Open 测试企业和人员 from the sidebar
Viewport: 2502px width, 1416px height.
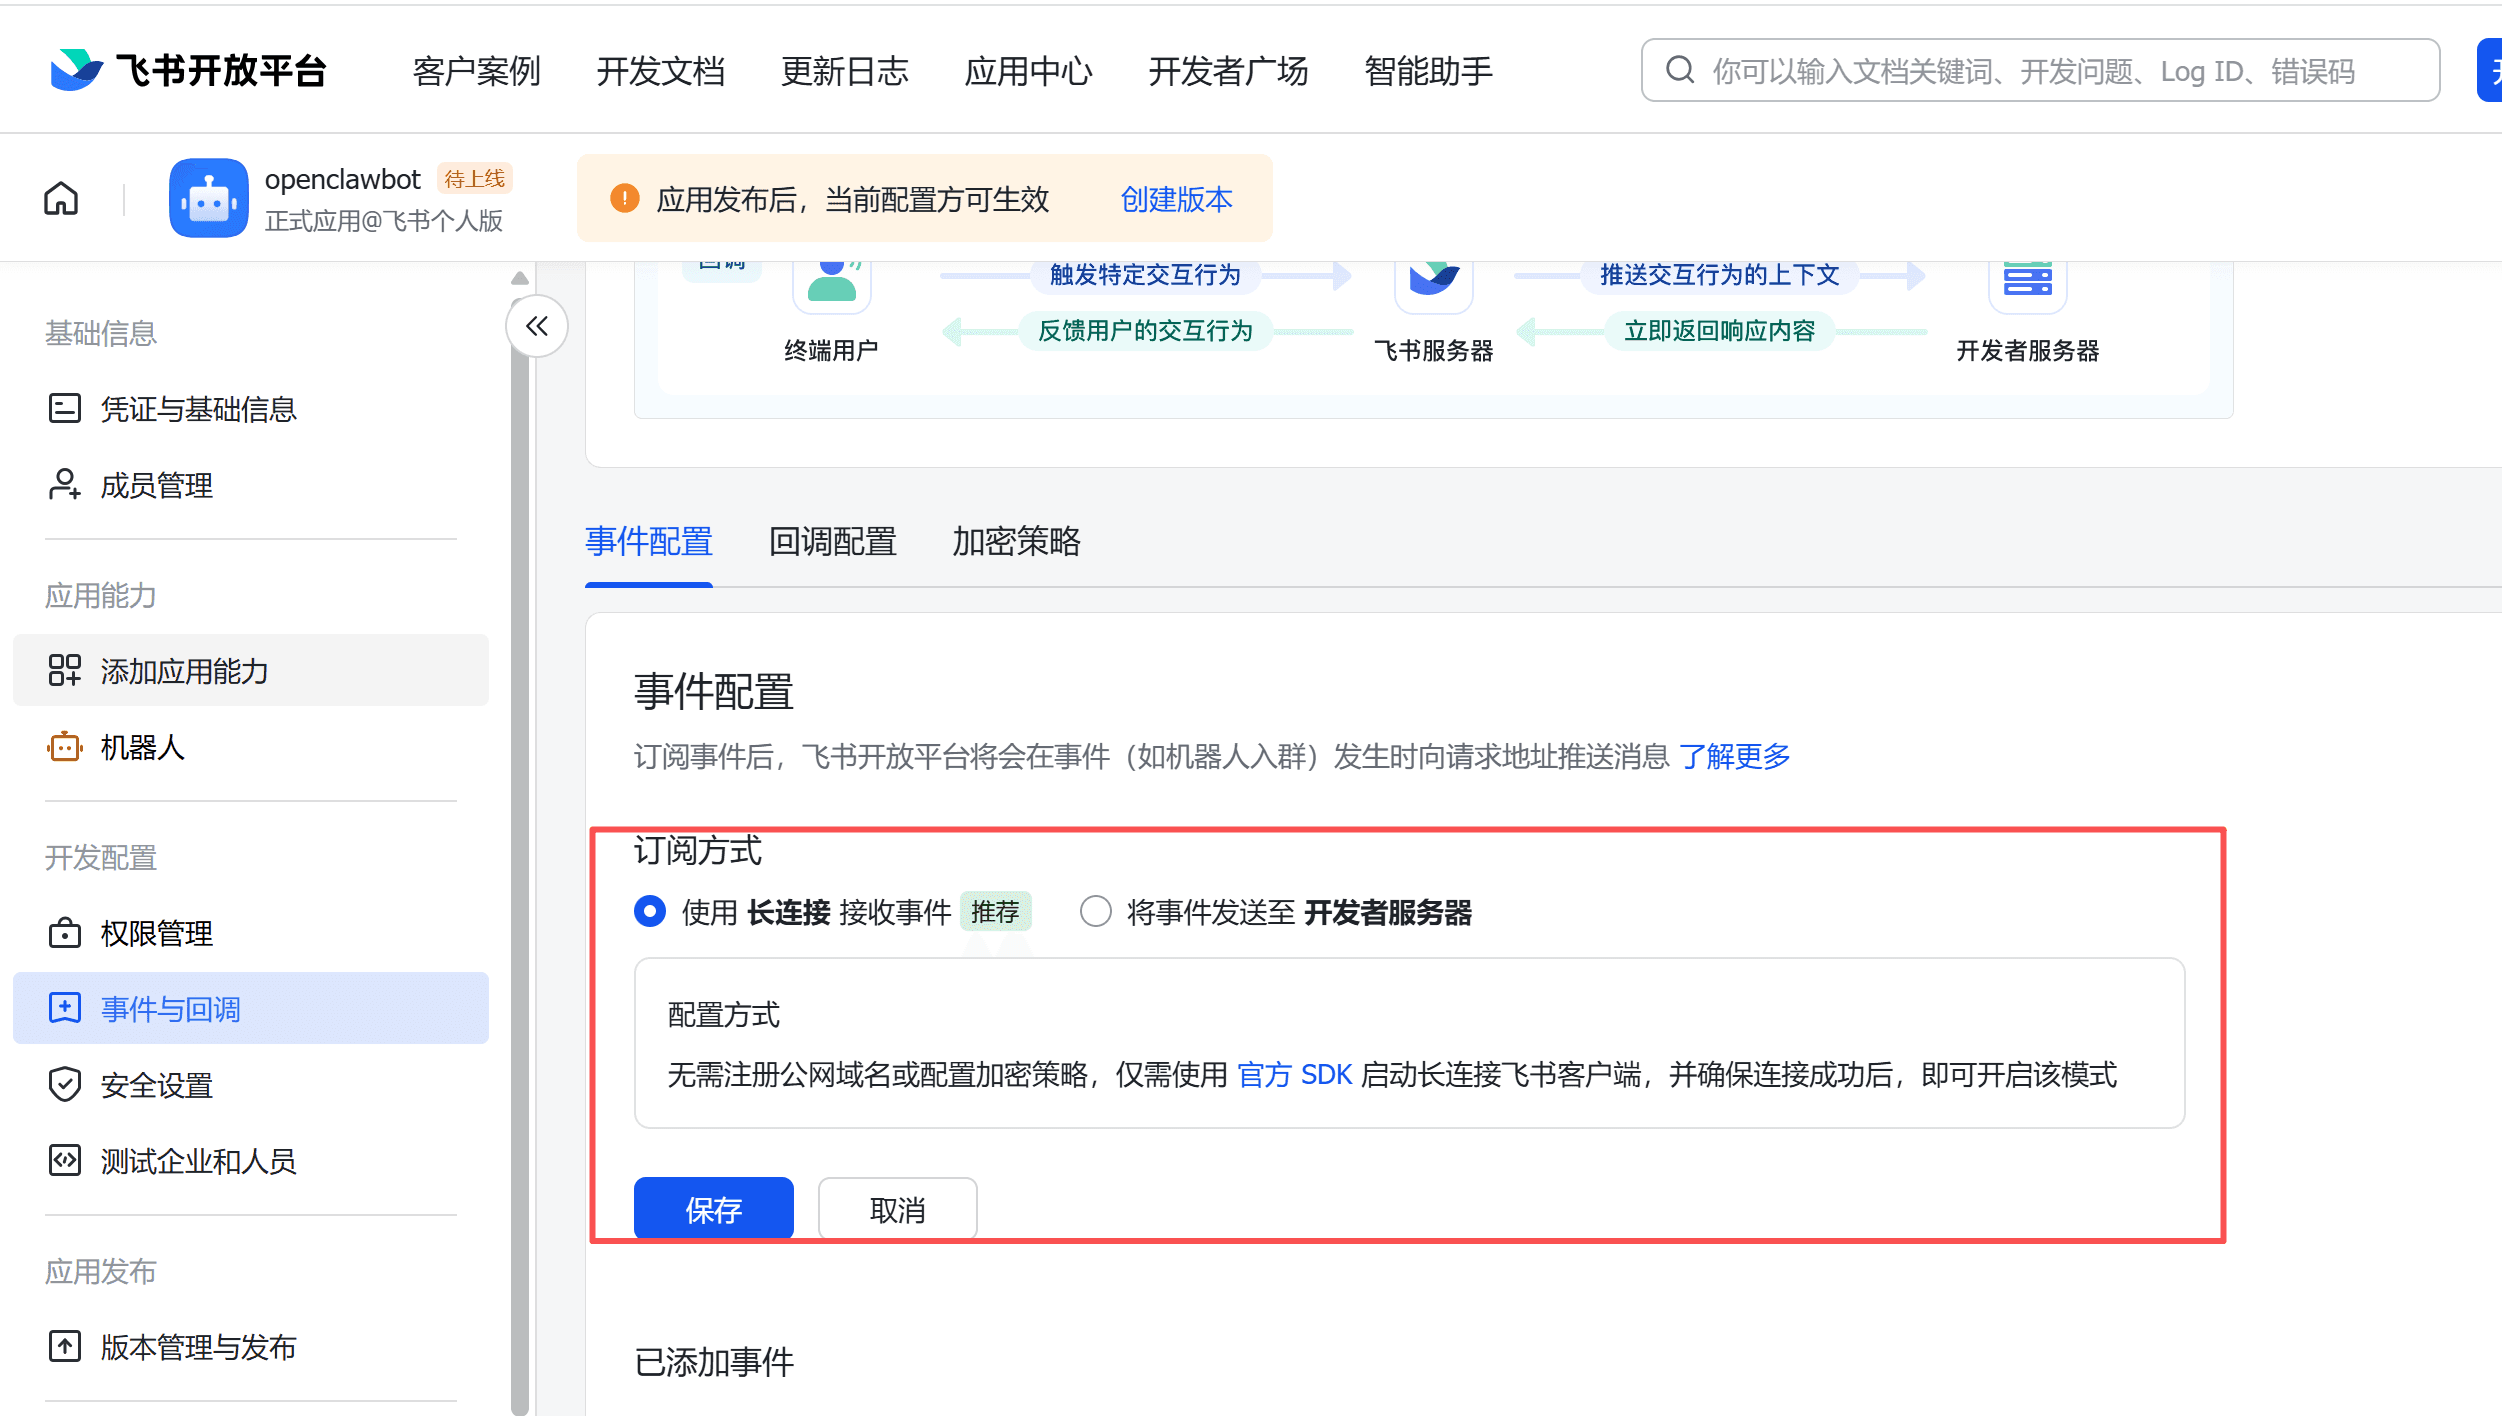(198, 1161)
